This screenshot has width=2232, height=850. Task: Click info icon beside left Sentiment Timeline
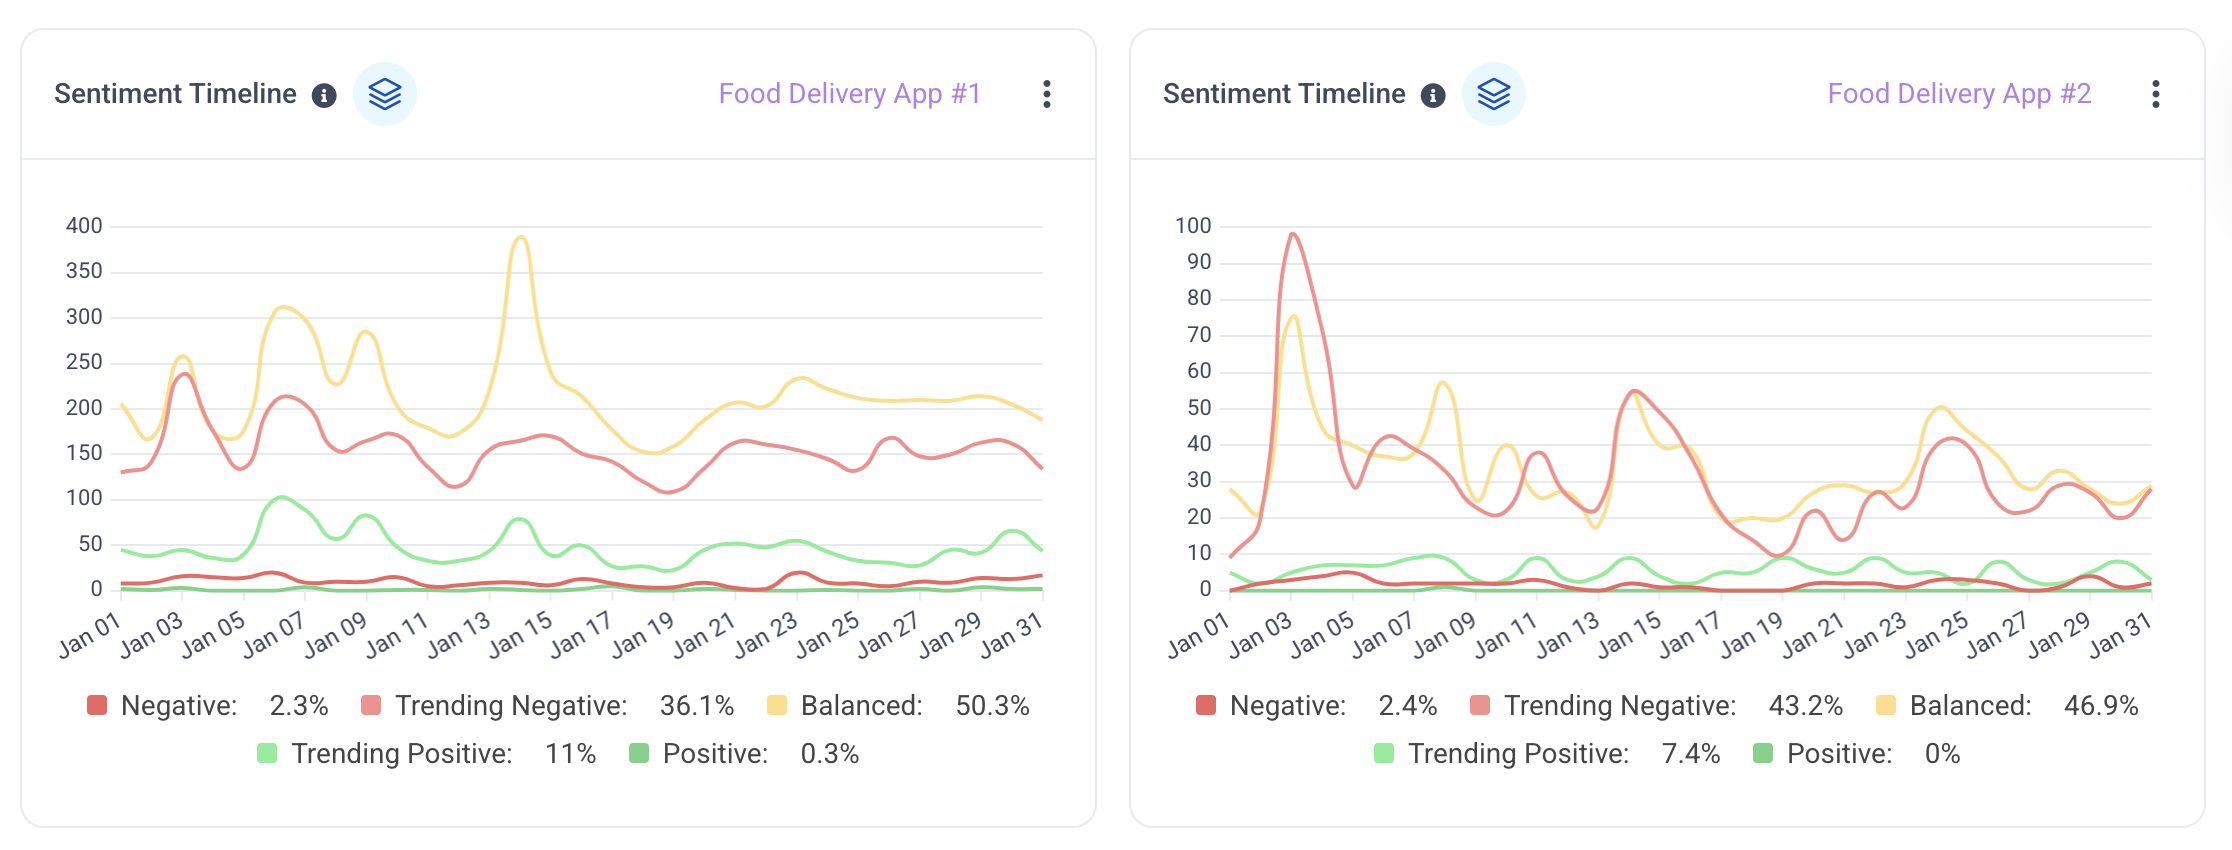324,95
